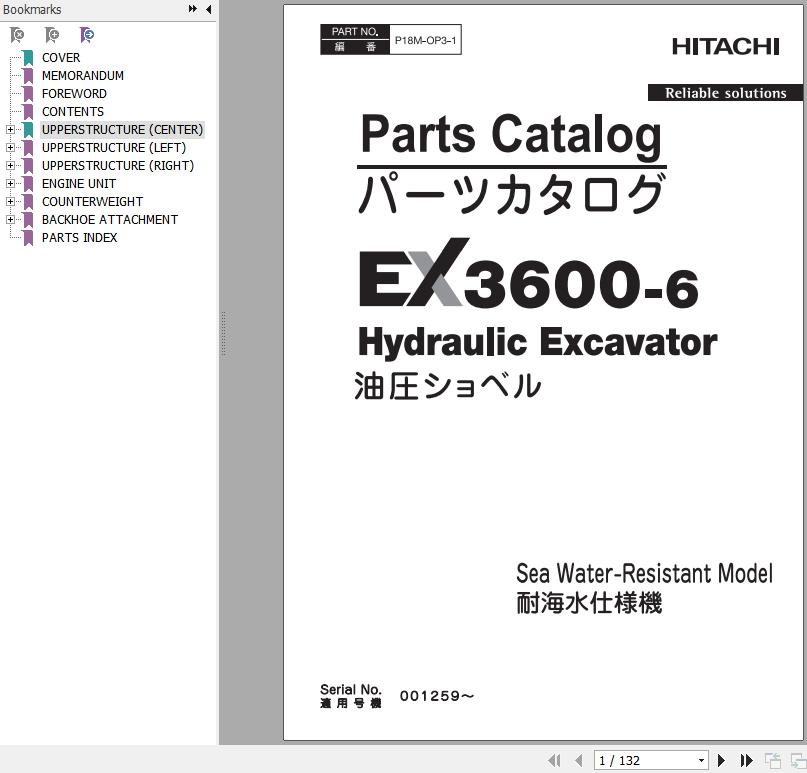Click the Bookmarks panel title
Screen dimensions: 807x773
[32, 9]
